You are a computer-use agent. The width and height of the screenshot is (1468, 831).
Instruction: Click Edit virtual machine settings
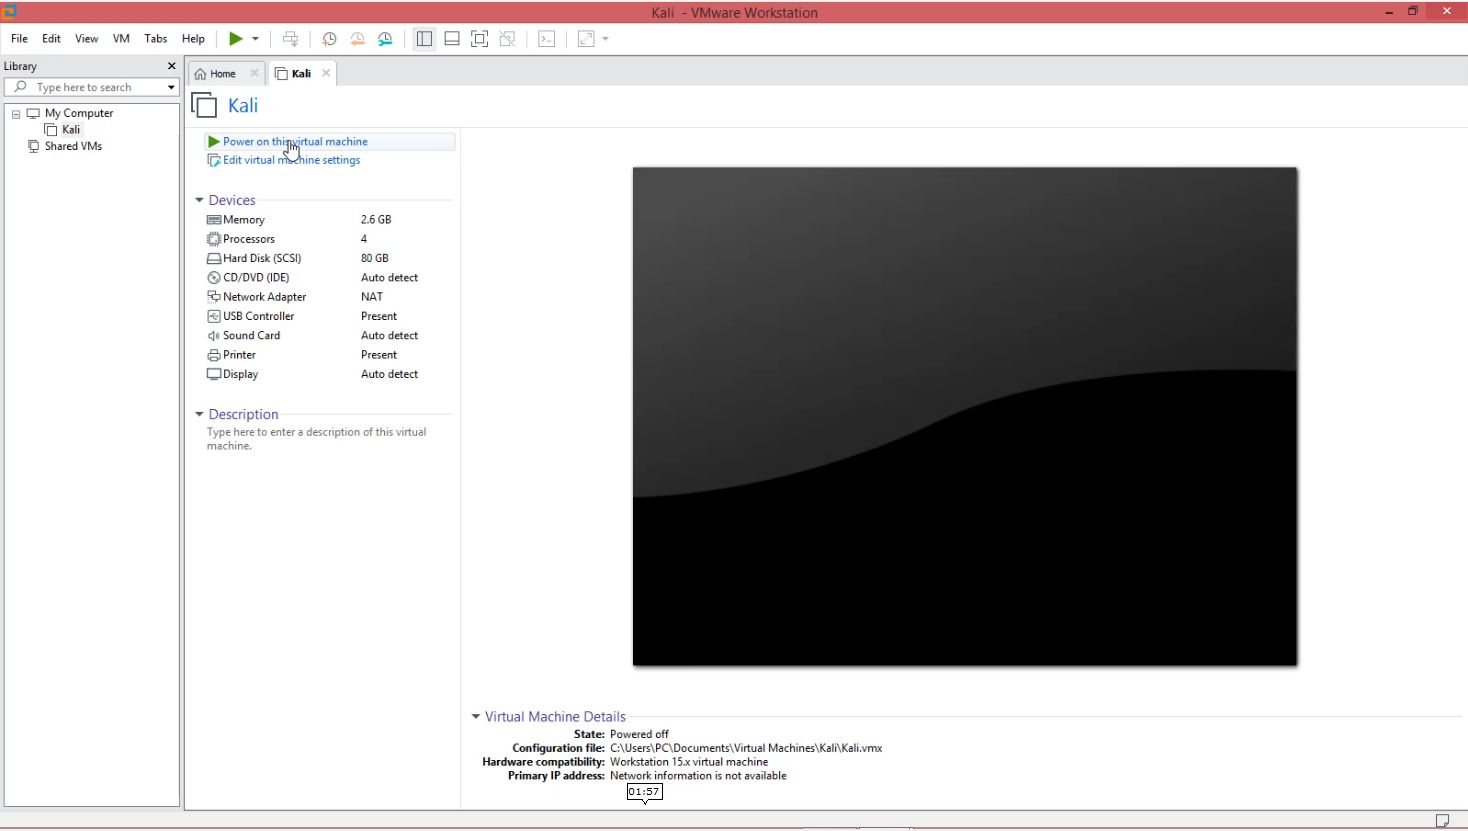tap(291, 160)
